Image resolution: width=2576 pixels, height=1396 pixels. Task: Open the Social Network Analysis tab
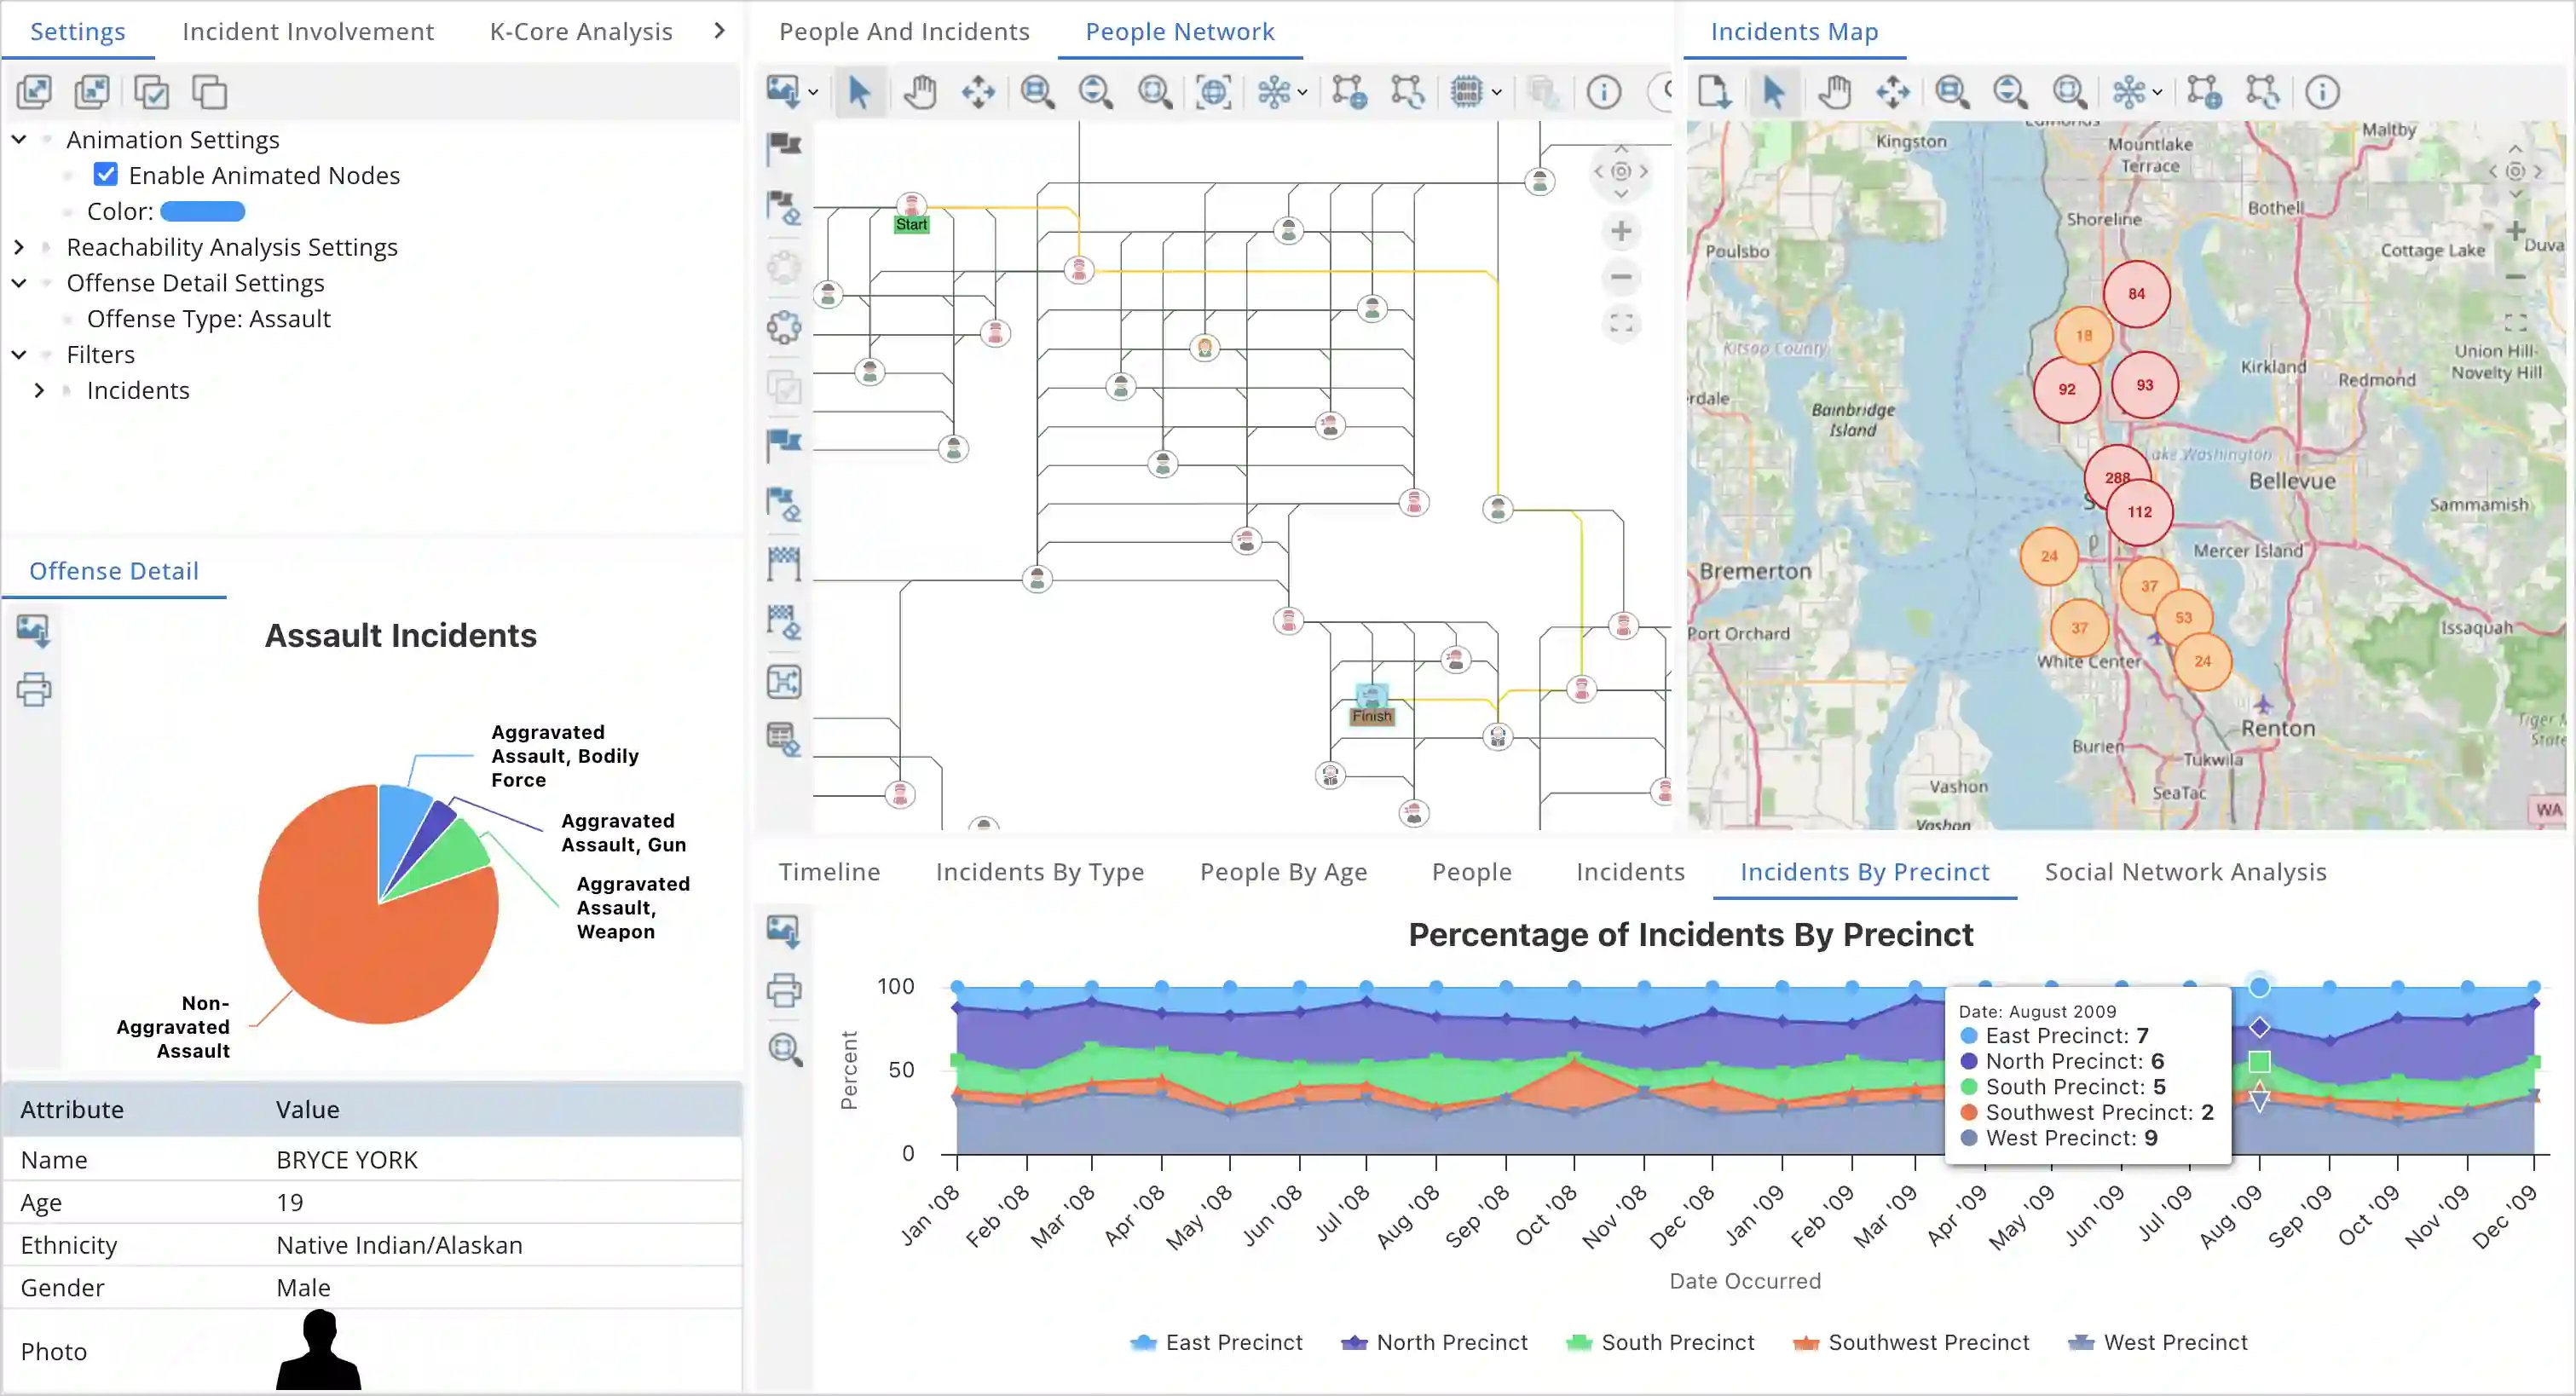tap(2186, 872)
